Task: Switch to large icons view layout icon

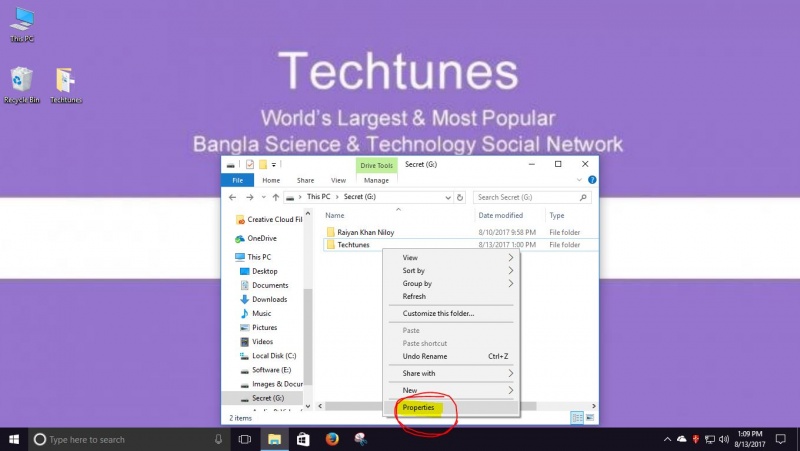Action: [590, 418]
